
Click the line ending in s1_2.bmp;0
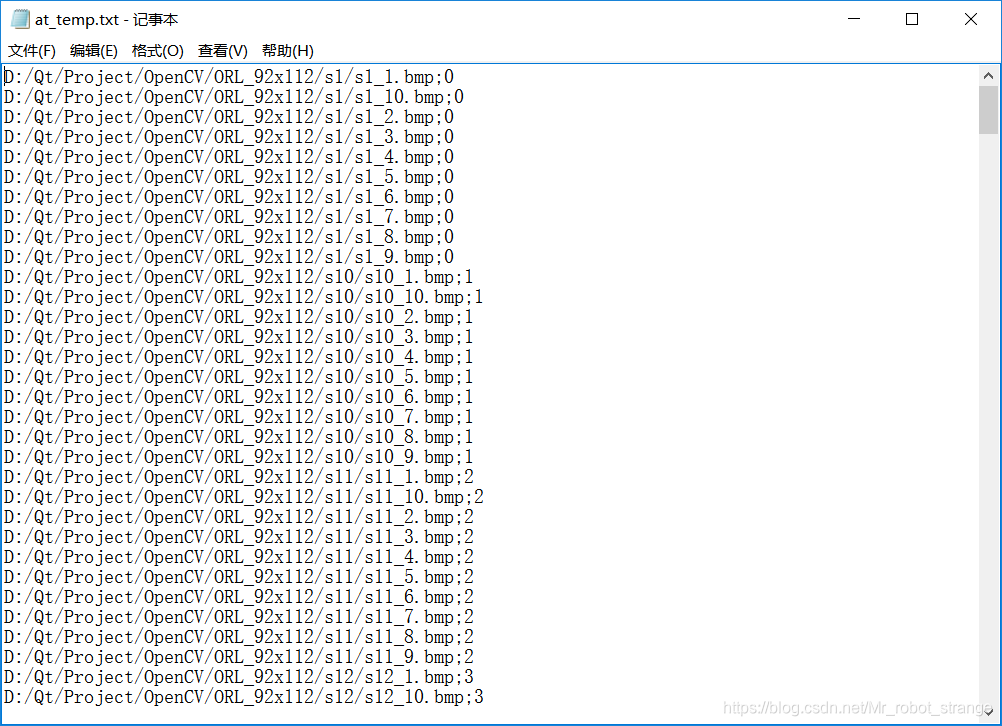[x=229, y=117]
